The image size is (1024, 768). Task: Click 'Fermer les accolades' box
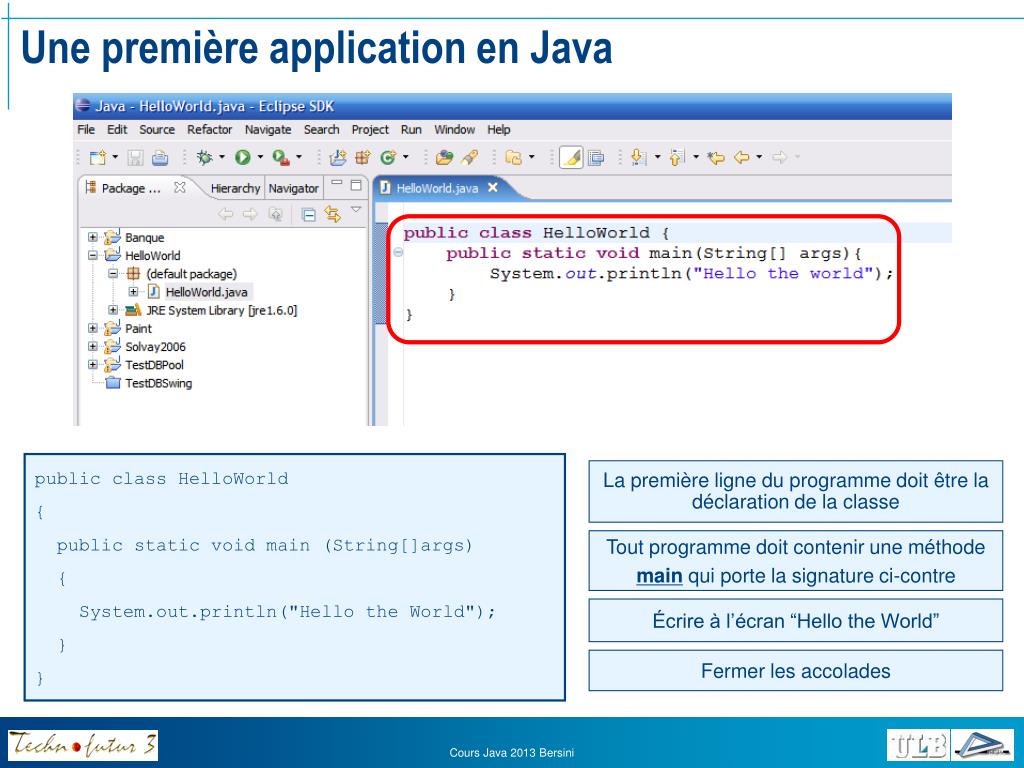(795, 671)
